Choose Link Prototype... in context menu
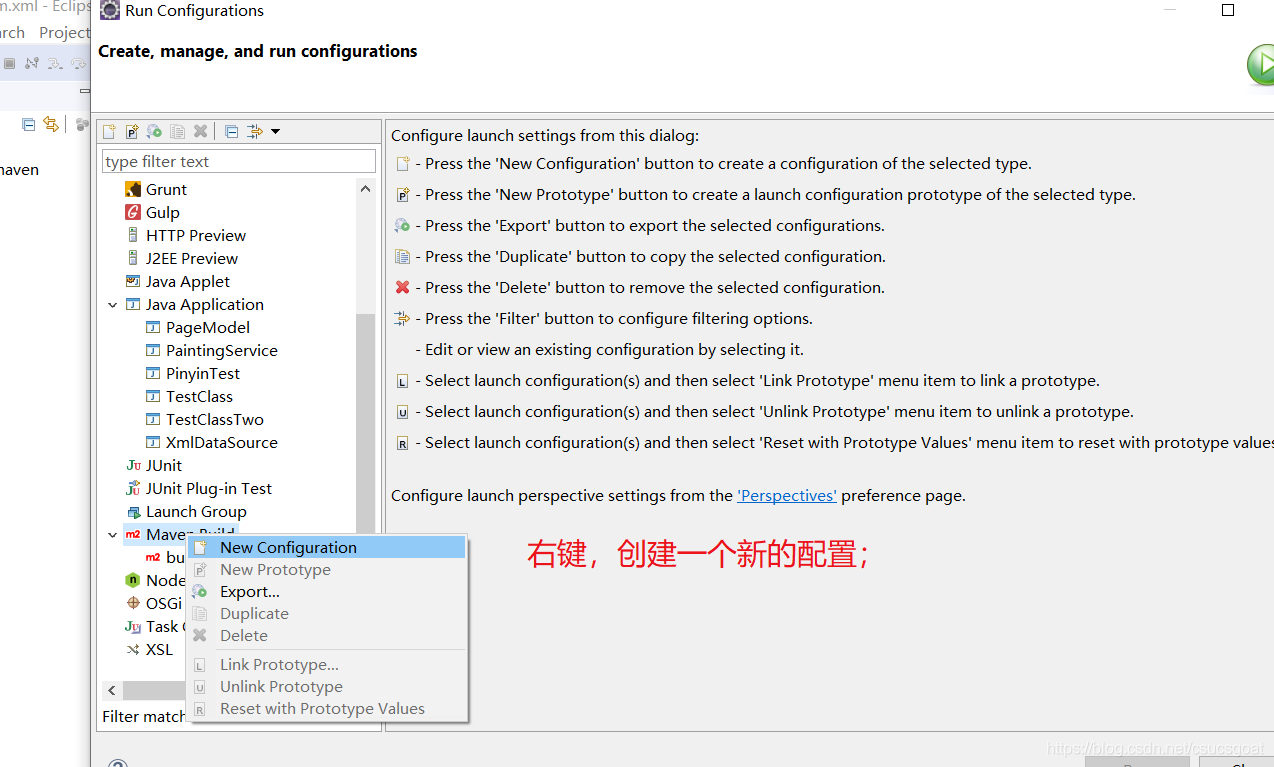 click(x=327, y=664)
